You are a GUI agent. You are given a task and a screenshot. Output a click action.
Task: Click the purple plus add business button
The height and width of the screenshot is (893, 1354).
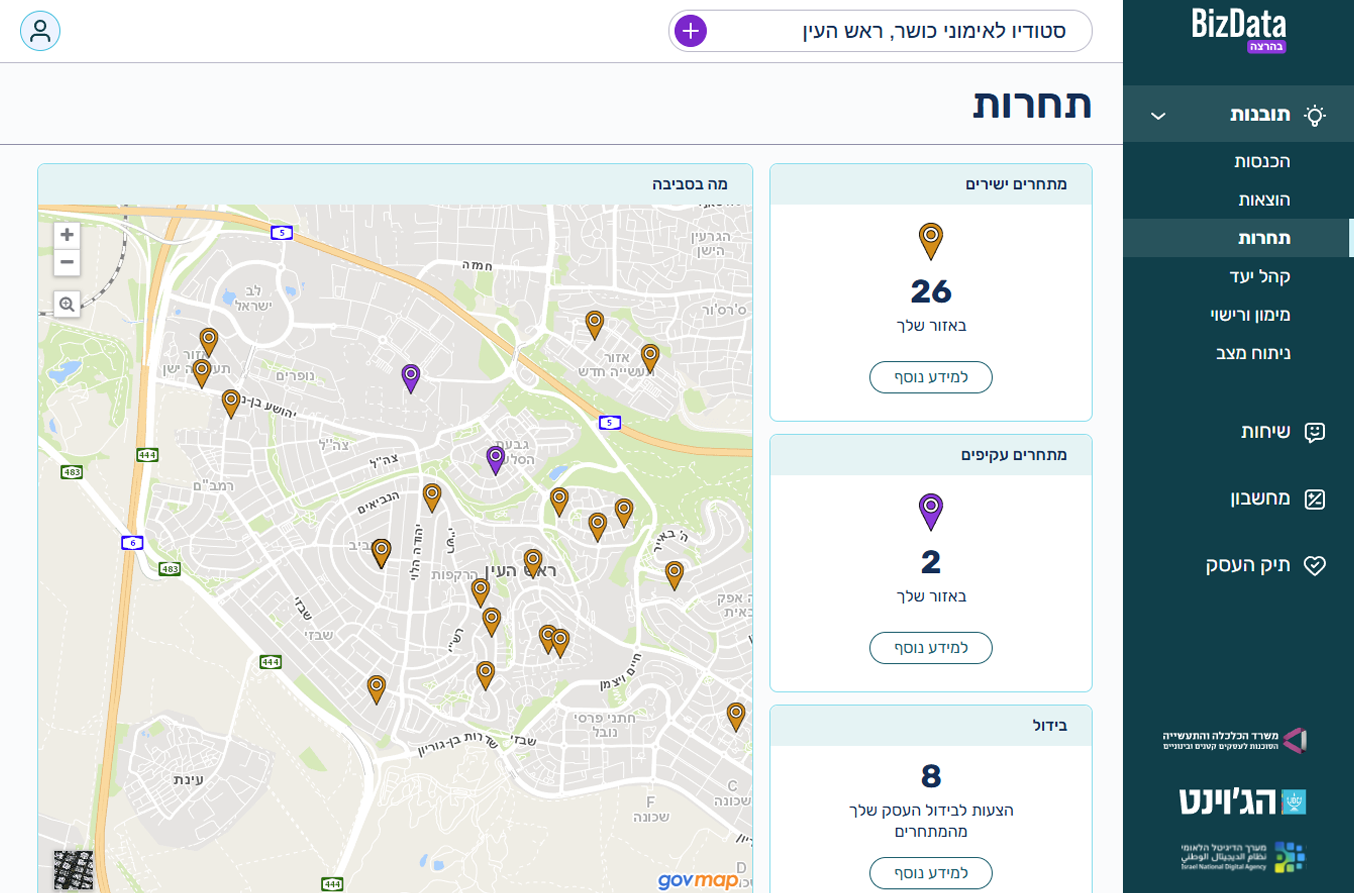[x=691, y=31]
